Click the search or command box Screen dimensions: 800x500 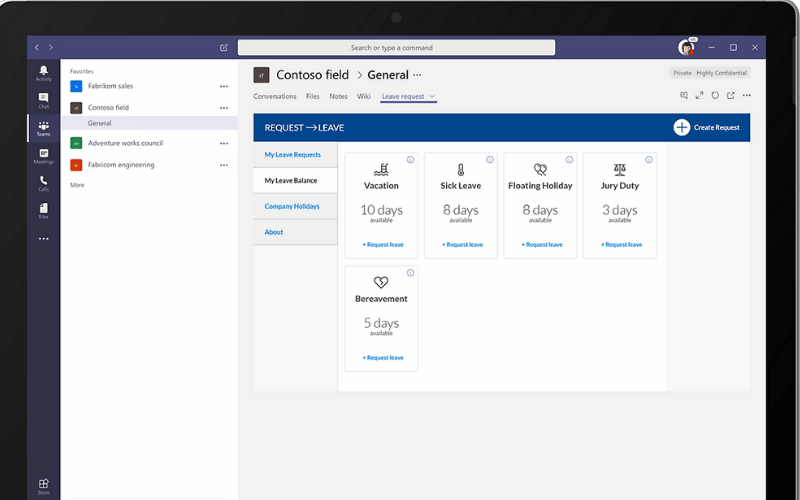point(396,47)
